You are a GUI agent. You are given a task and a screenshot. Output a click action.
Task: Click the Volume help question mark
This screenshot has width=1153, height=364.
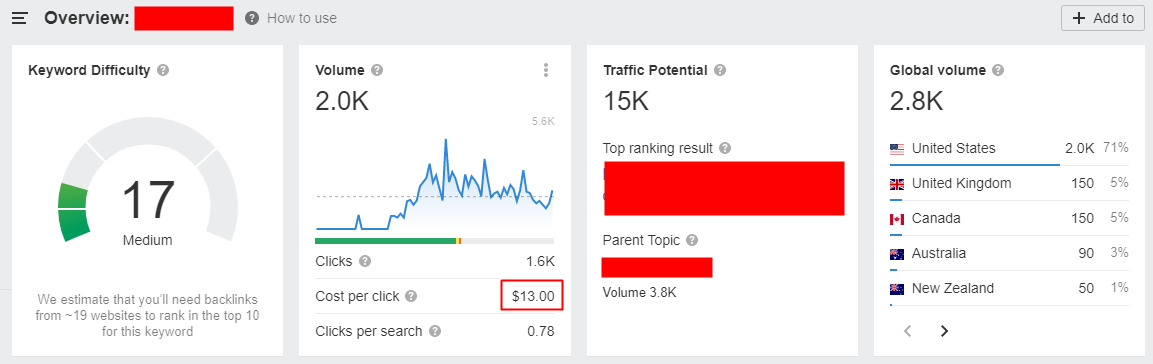376,71
